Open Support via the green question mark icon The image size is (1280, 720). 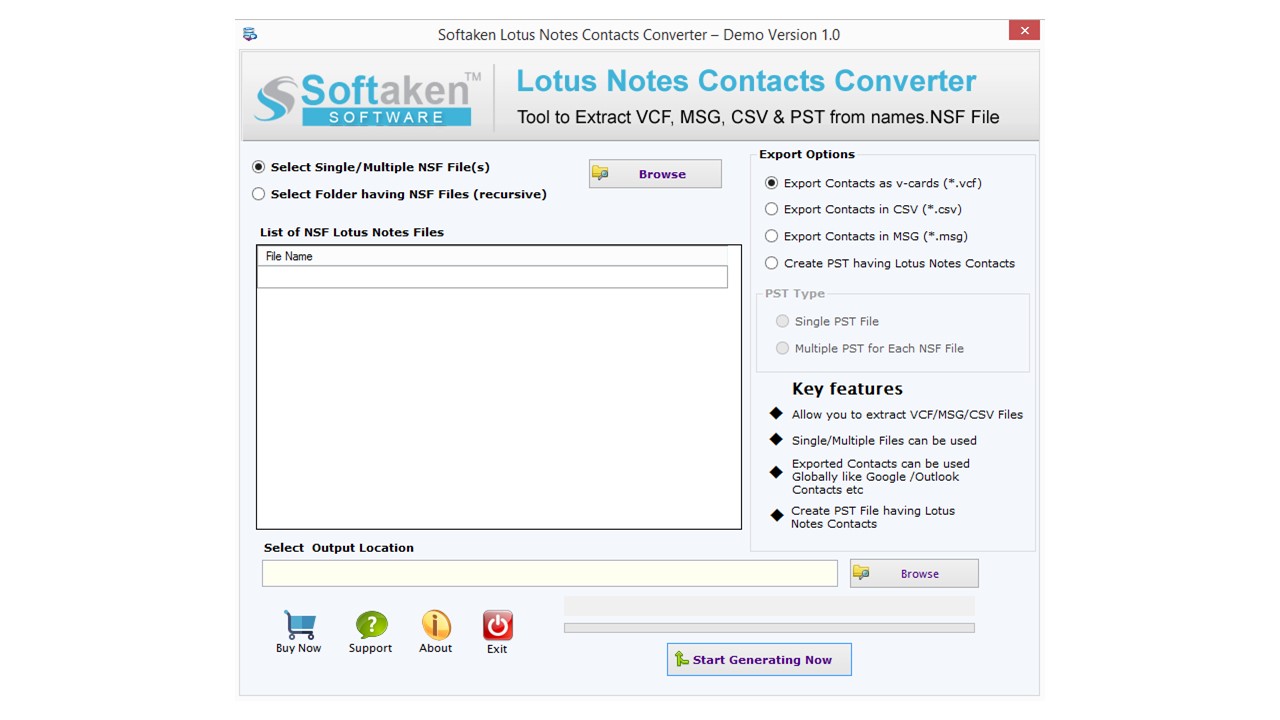point(370,623)
